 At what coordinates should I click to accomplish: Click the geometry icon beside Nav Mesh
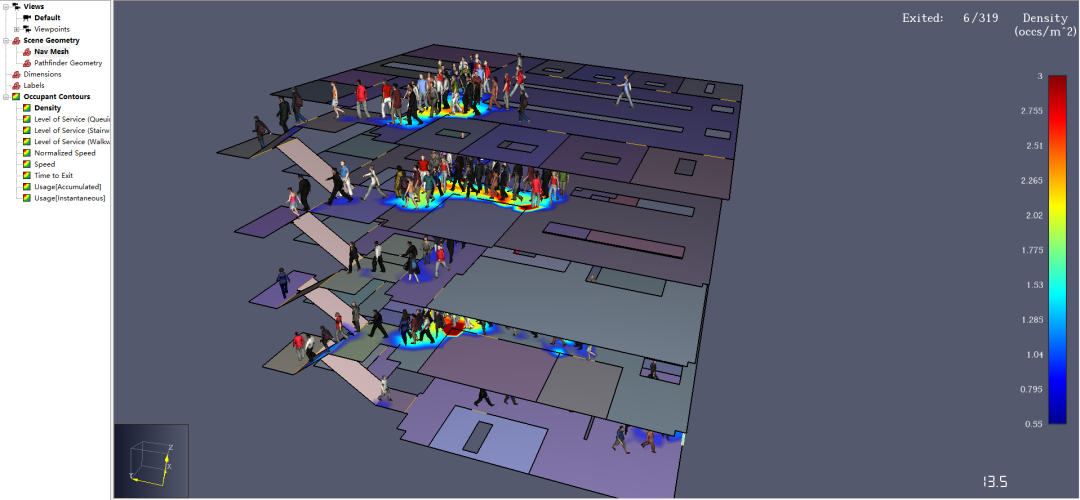pos(27,52)
